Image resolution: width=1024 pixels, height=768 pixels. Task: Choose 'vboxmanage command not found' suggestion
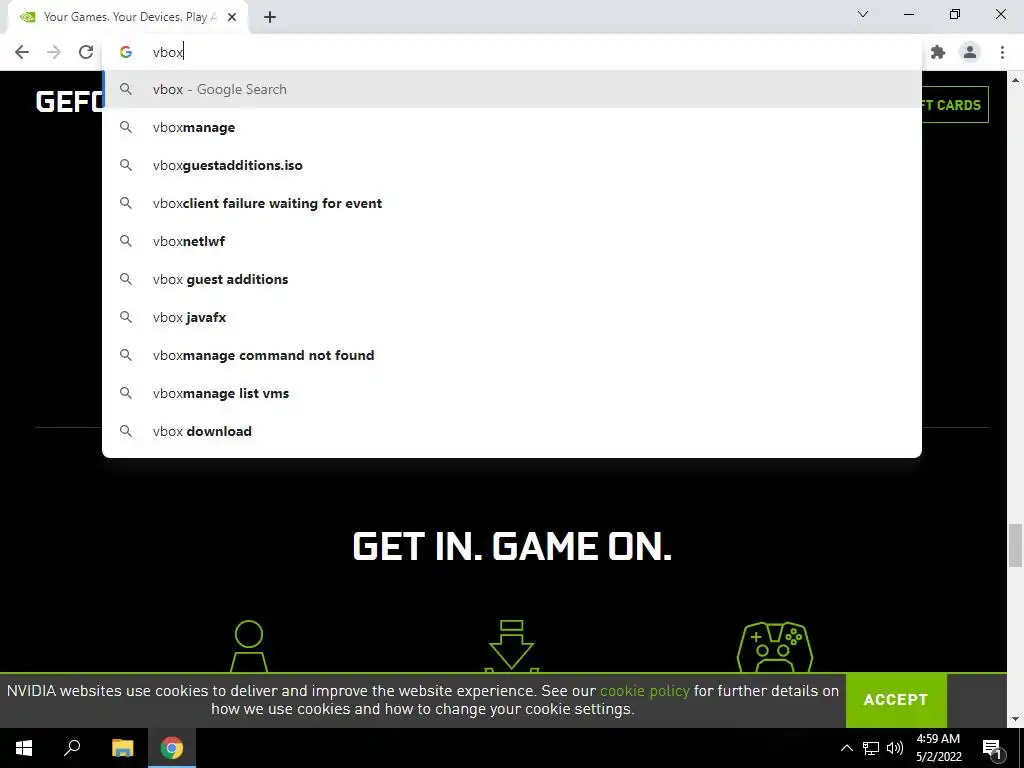[512, 355]
